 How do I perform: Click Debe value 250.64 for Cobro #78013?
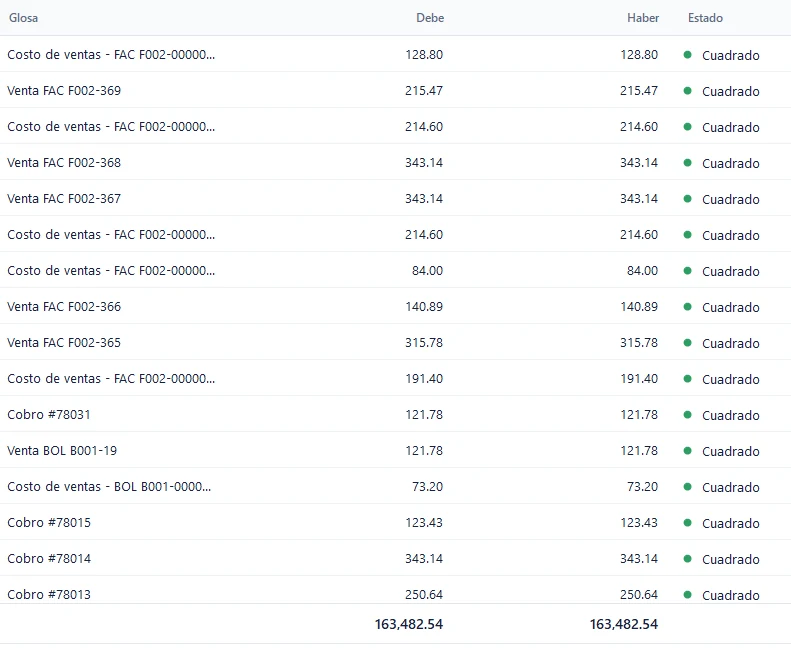point(424,595)
